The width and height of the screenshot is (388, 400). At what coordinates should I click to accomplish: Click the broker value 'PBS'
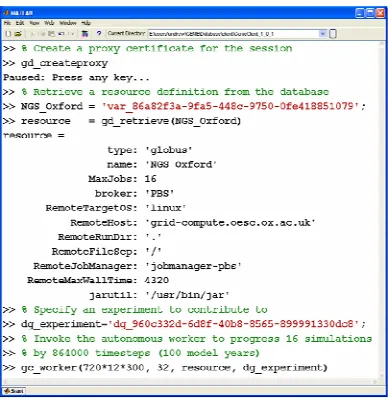[x=159, y=193]
